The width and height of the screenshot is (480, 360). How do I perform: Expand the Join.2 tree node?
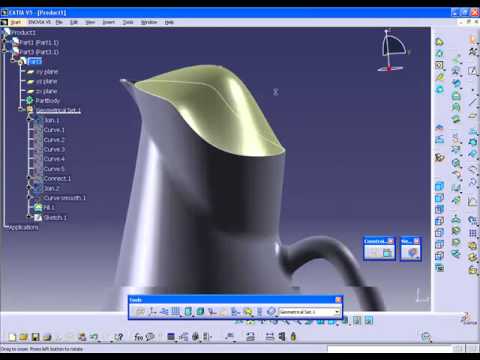pyautogui.click(x=29, y=188)
